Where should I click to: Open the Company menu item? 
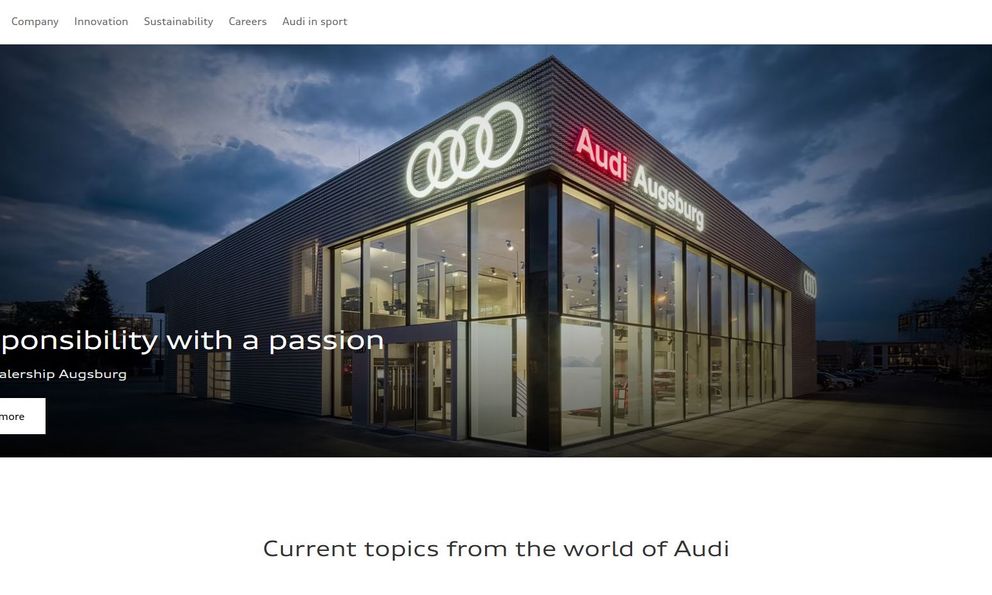coord(35,22)
